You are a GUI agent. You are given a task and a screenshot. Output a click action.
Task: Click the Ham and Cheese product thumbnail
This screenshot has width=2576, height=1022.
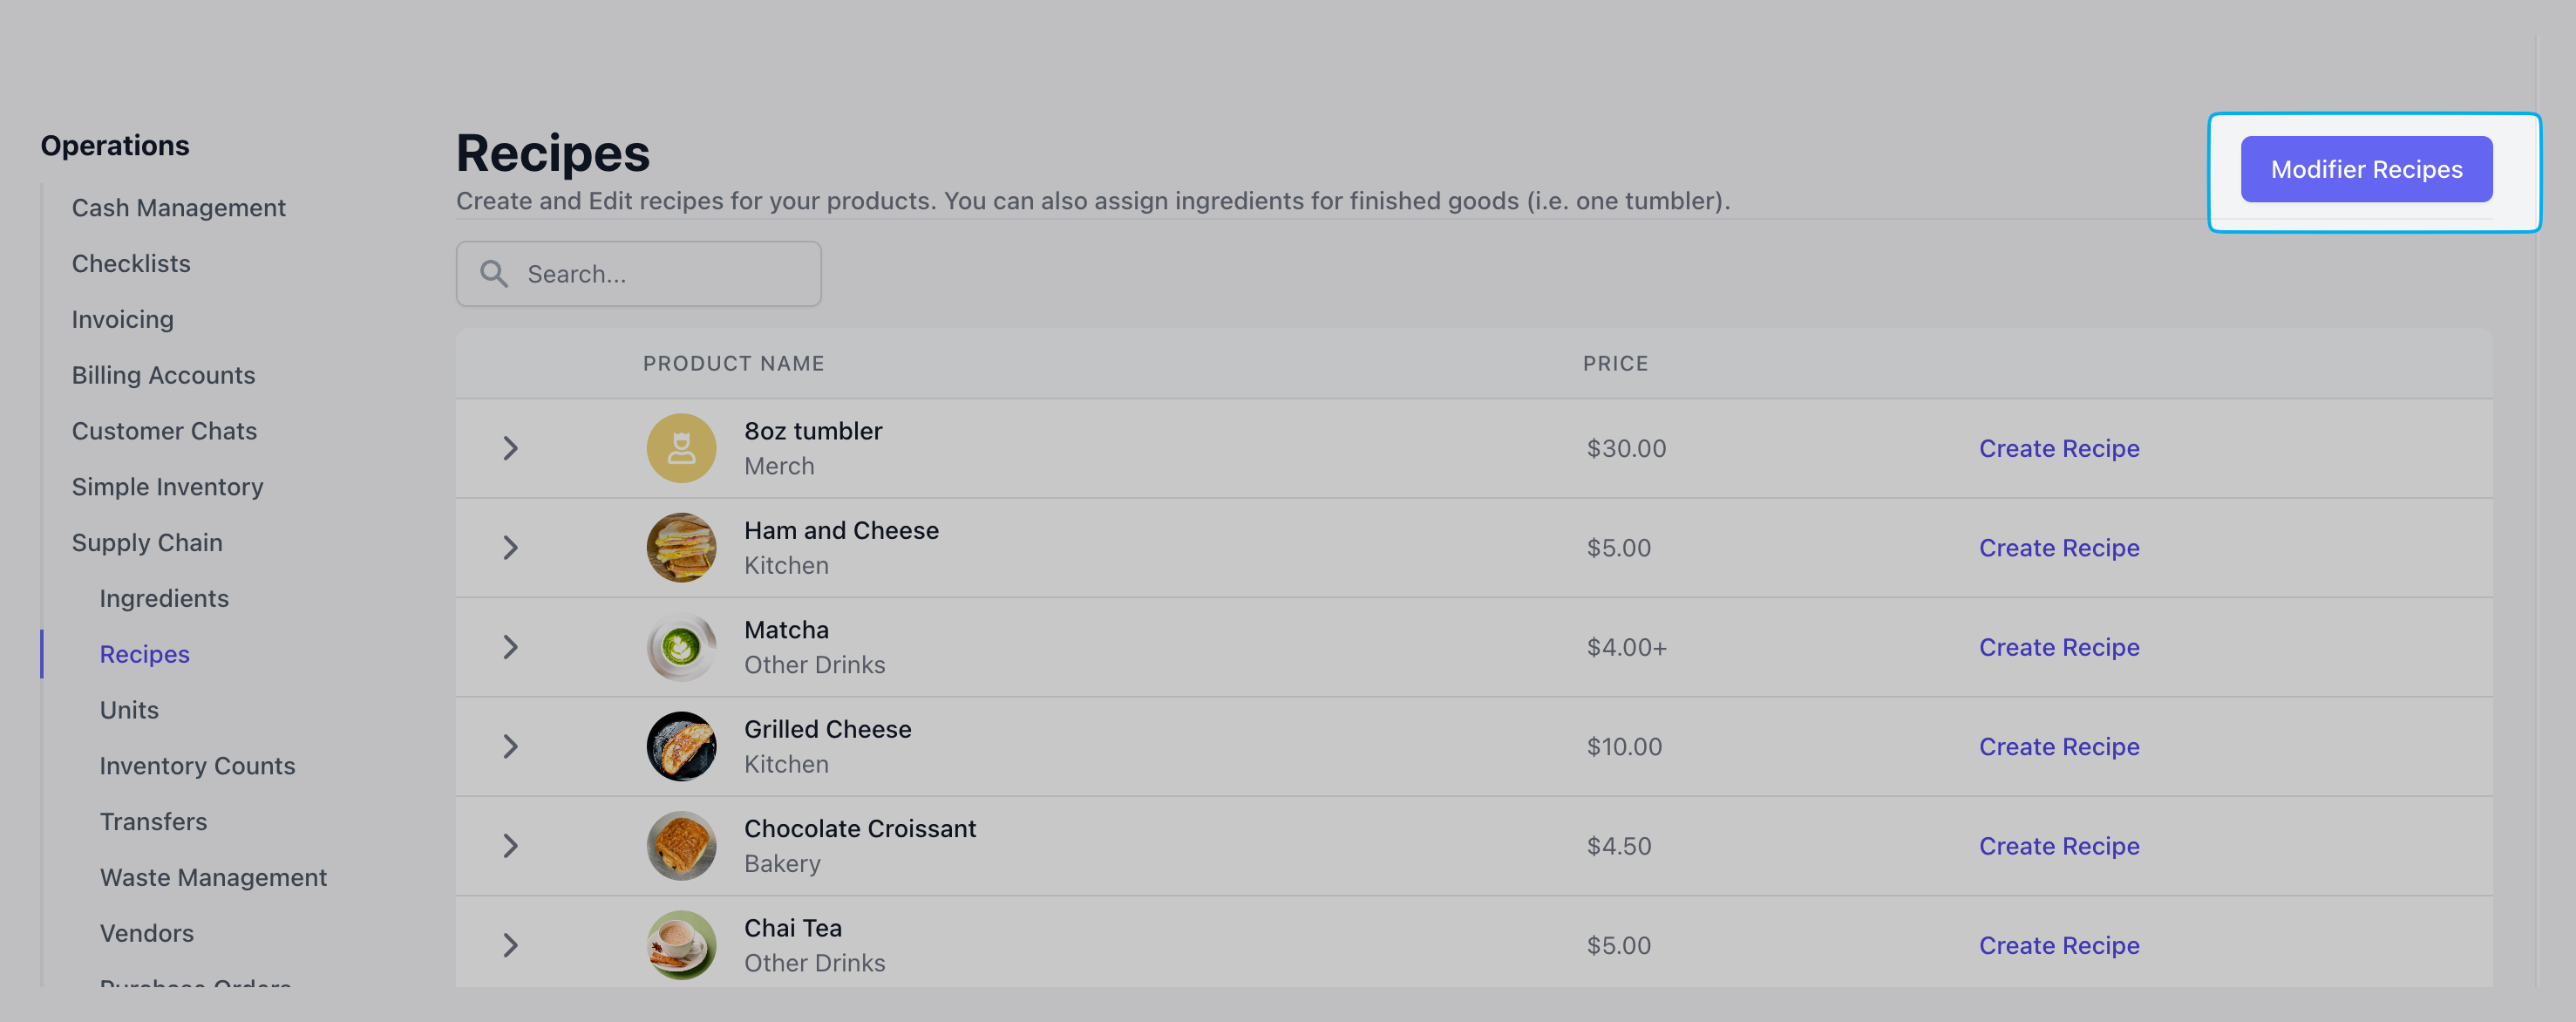tap(681, 548)
